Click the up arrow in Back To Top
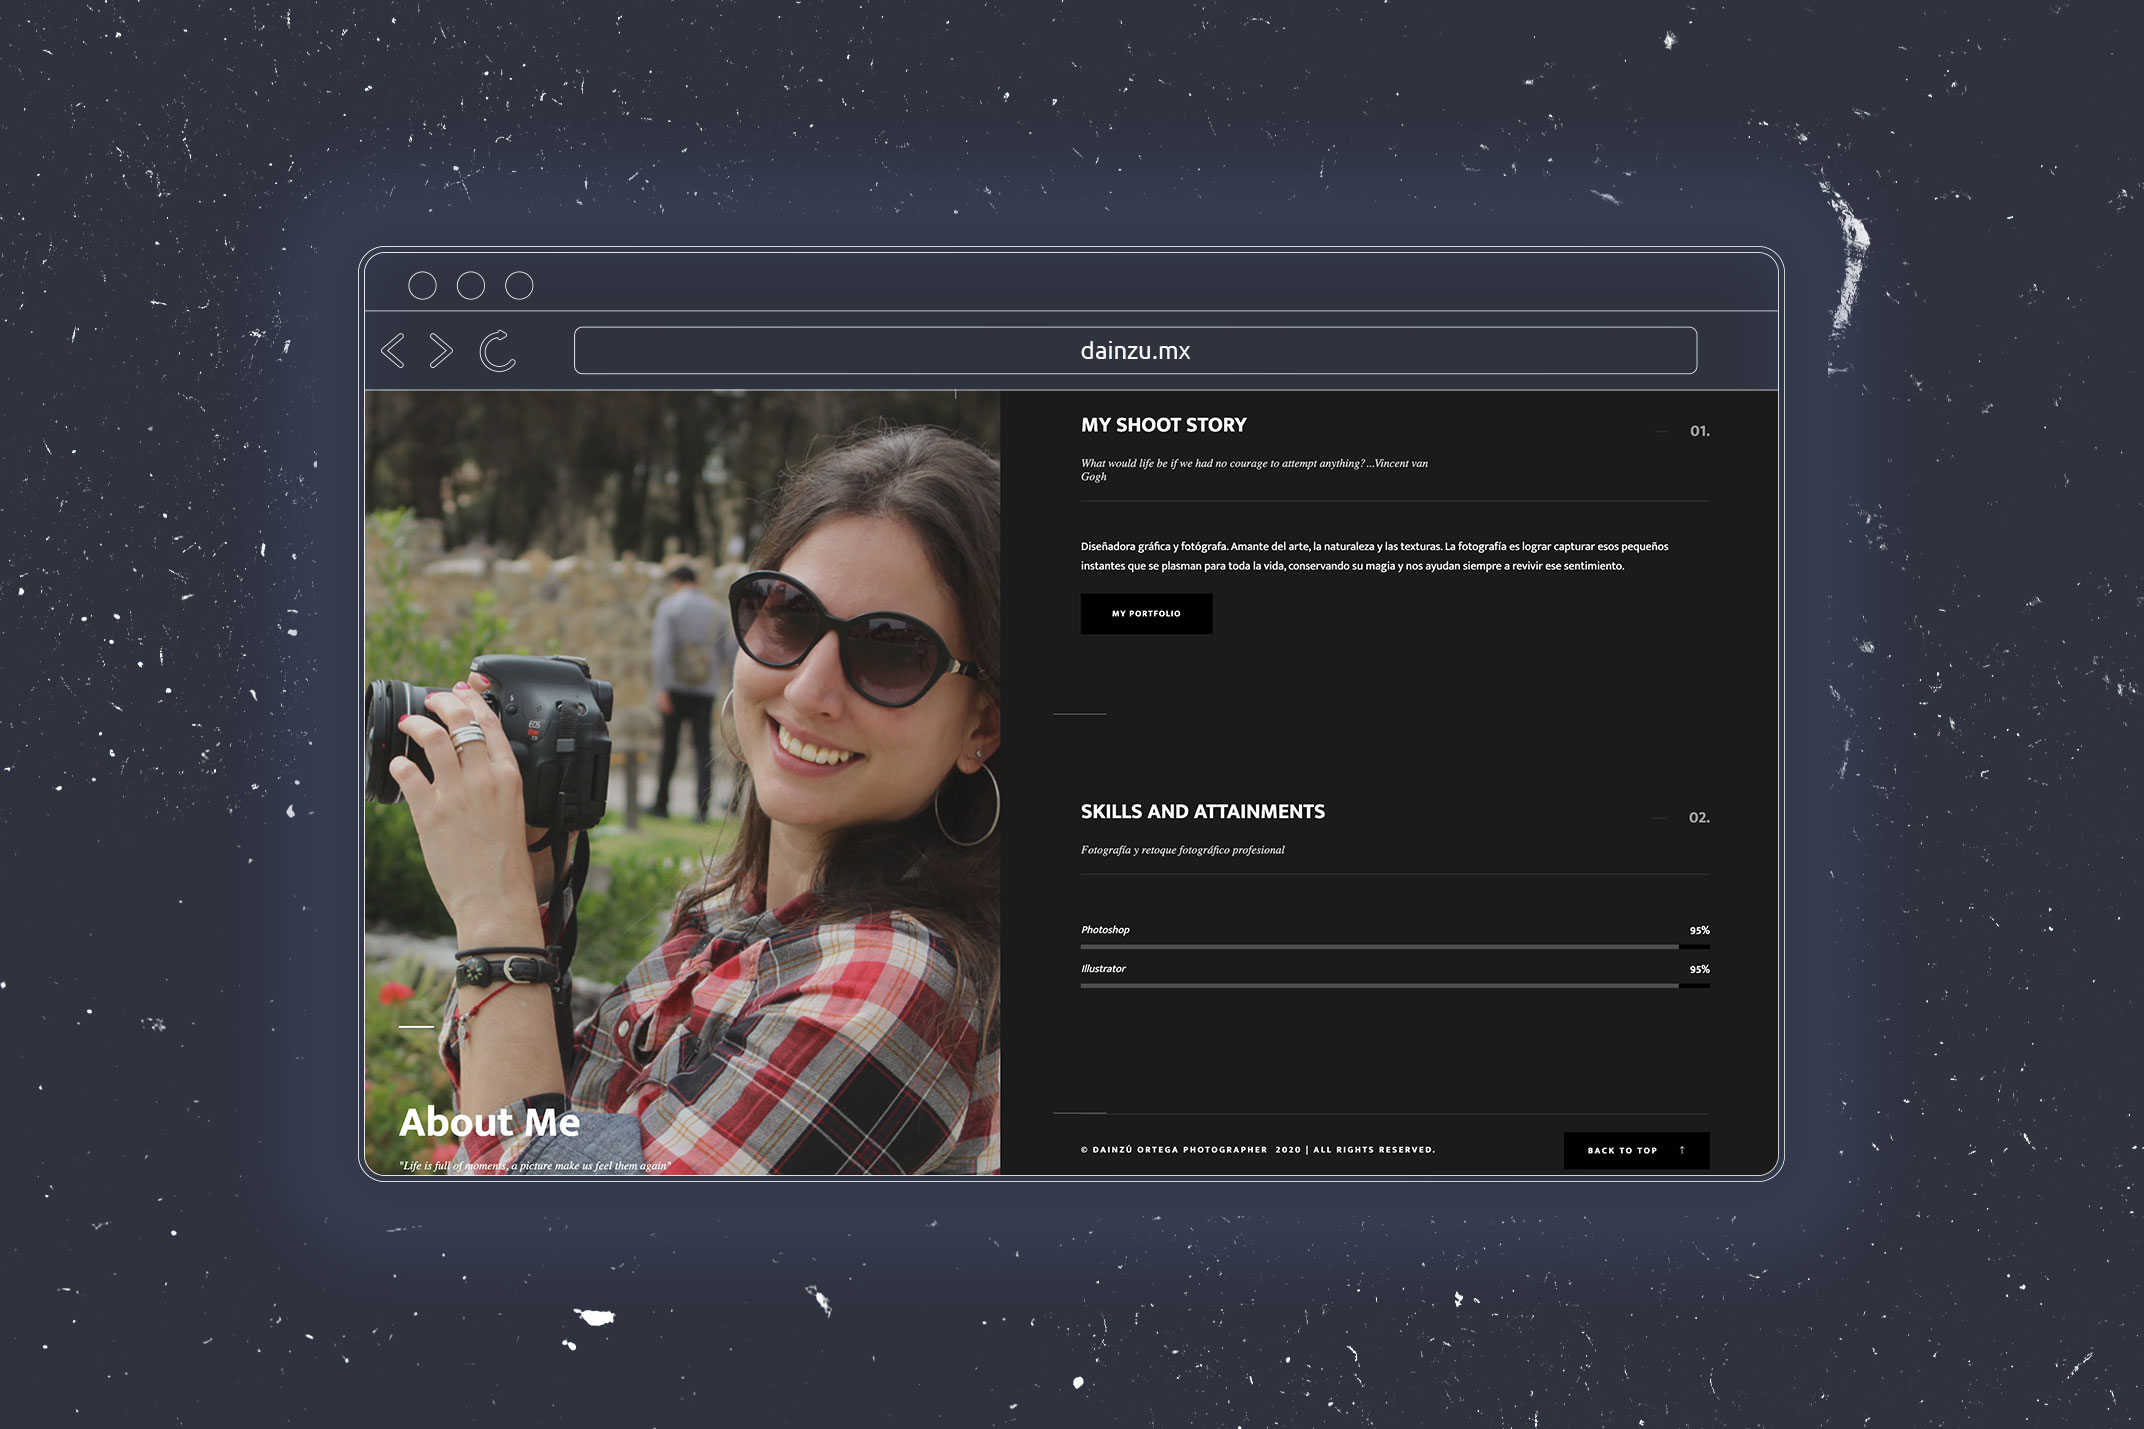Screen dimensions: 2144x1429 click(x=1682, y=1150)
